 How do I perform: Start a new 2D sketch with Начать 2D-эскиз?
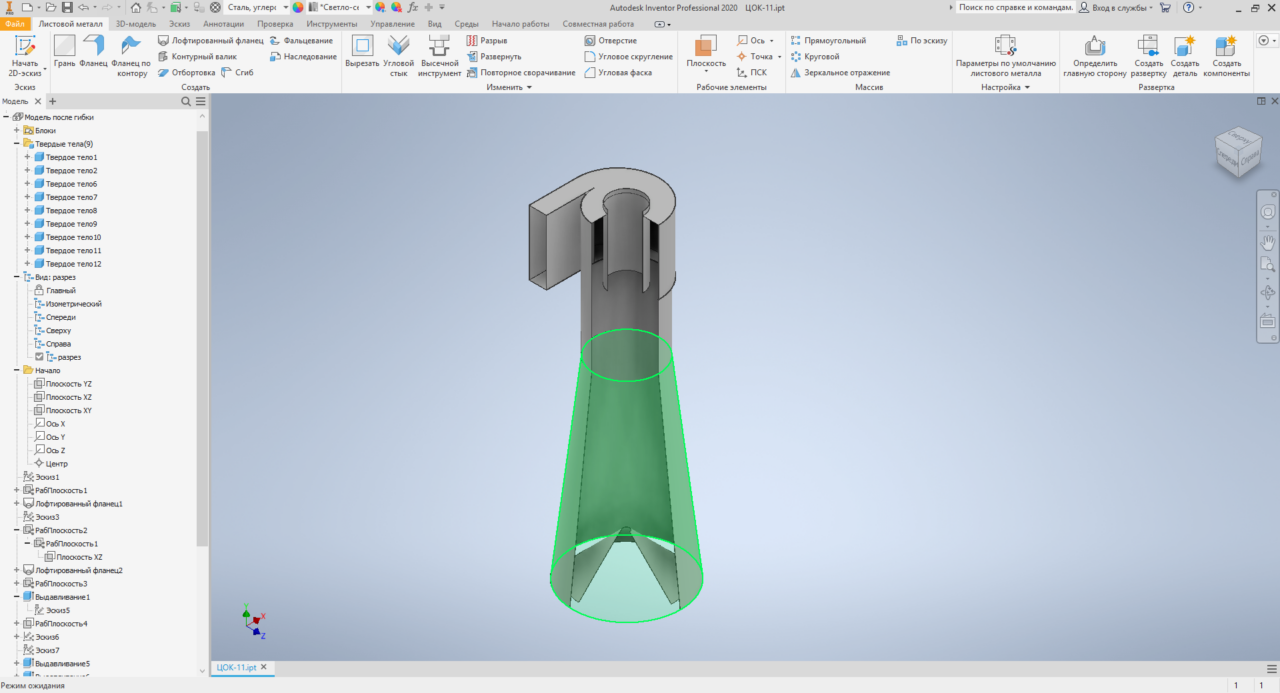24,55
